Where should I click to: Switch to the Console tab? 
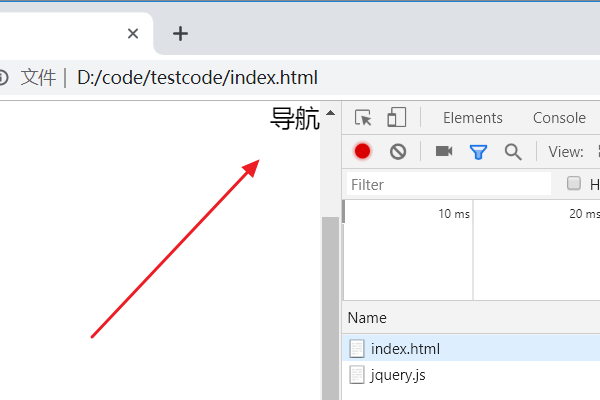(x=559, y=118)
